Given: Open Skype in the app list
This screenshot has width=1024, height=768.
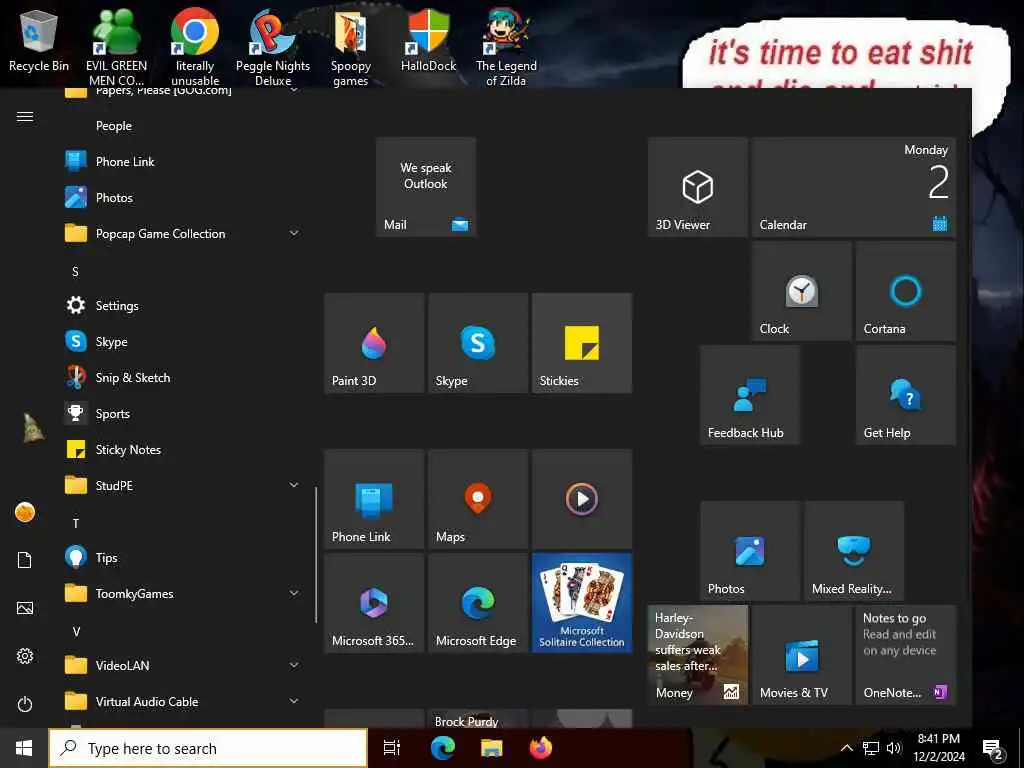Looking at the screenshot, I should (183, 342).
